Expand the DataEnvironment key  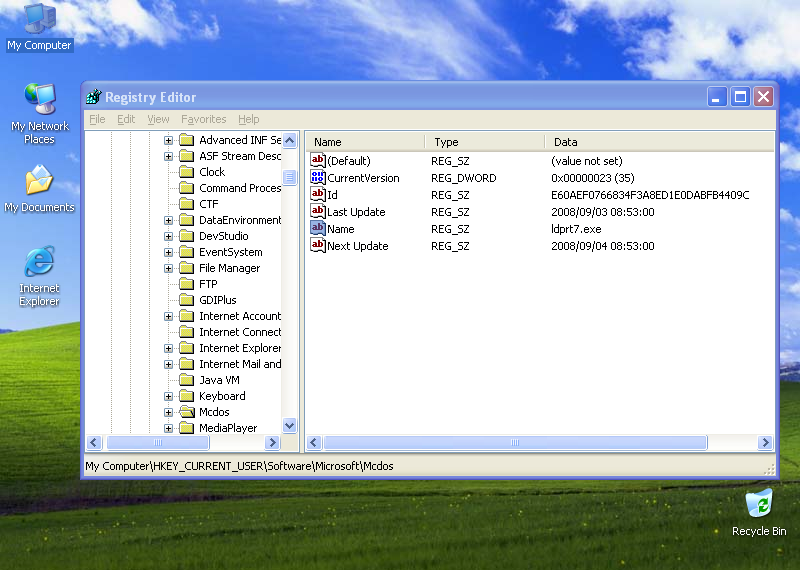[168, 220]
